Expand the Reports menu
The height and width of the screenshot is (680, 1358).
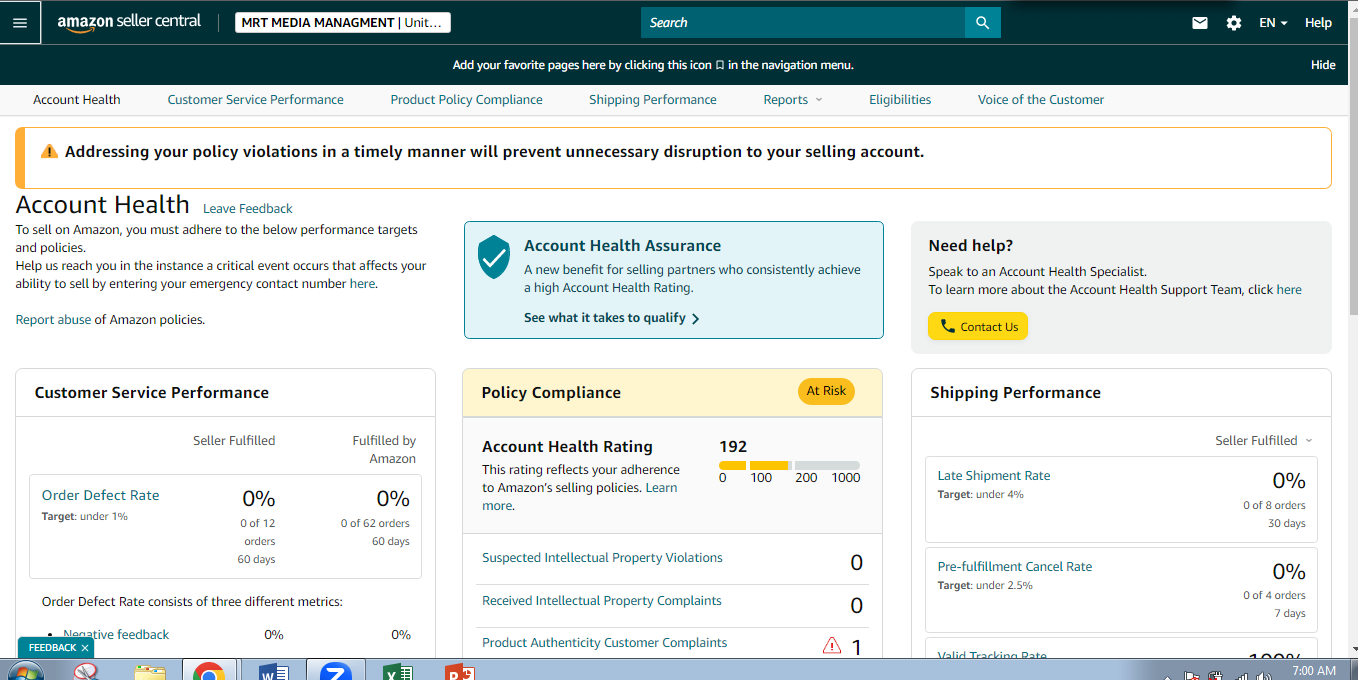[792, 100]
